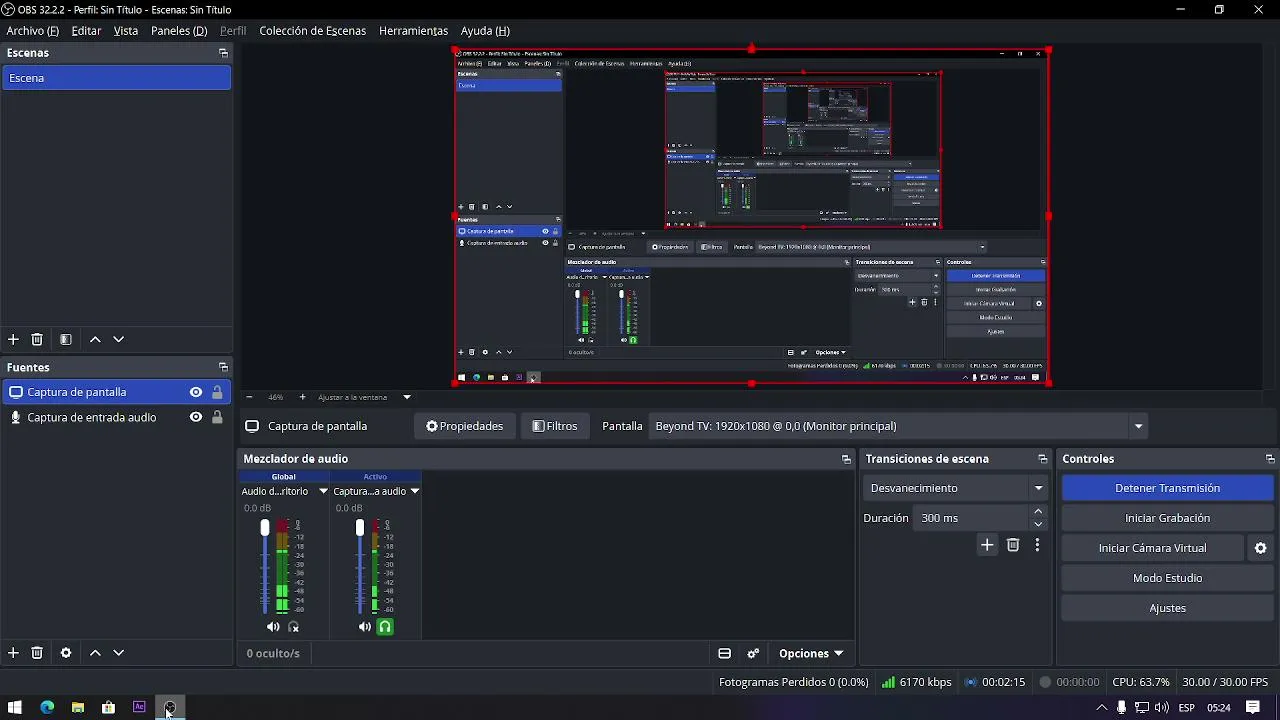Image resolution: width=1280 pixels, height=720 pixels.
Task: Increase transition duration with up arrow
Action: pyautogui.click(x=1038, y=512)
